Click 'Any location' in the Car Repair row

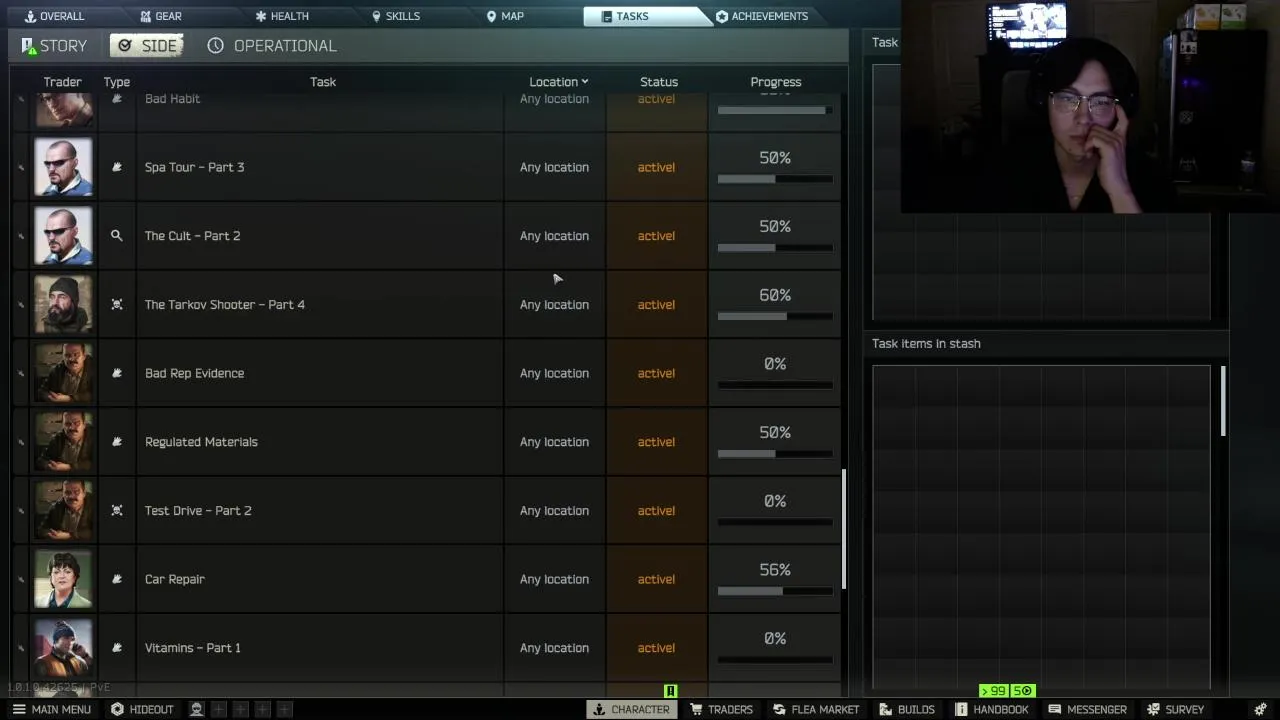point(554,579)
